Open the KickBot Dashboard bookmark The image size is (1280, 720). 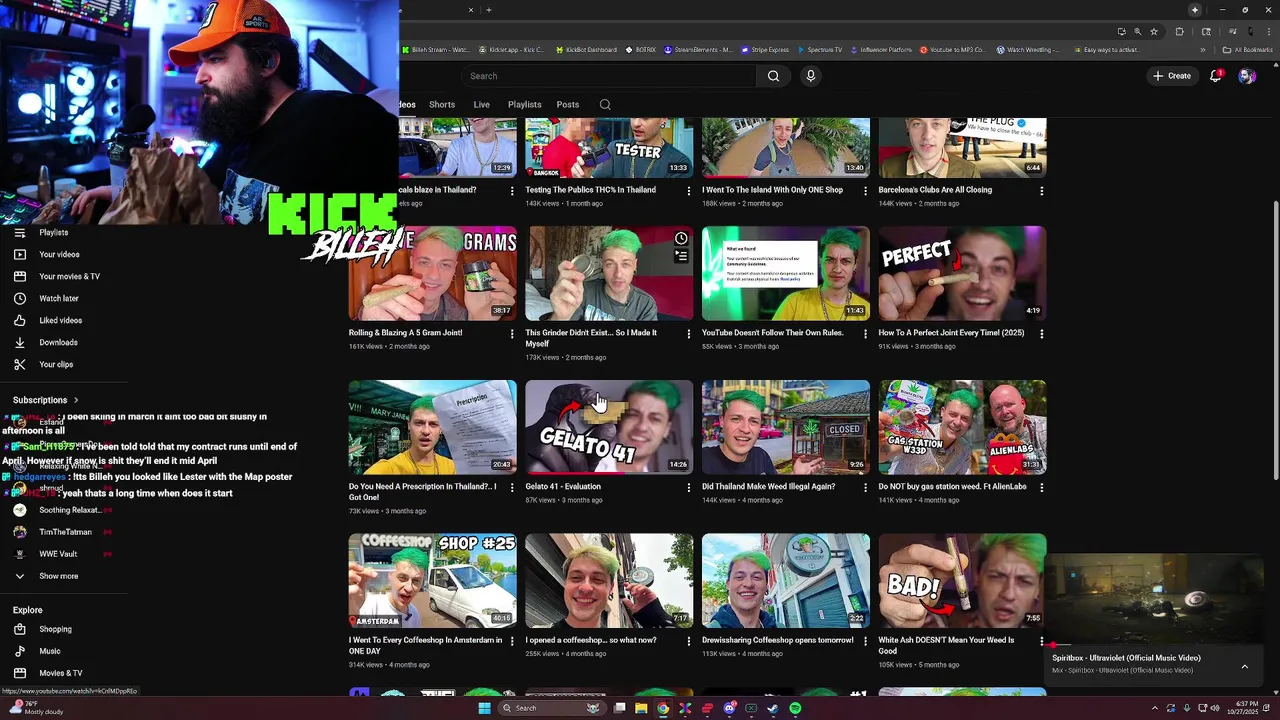point(586,50)
